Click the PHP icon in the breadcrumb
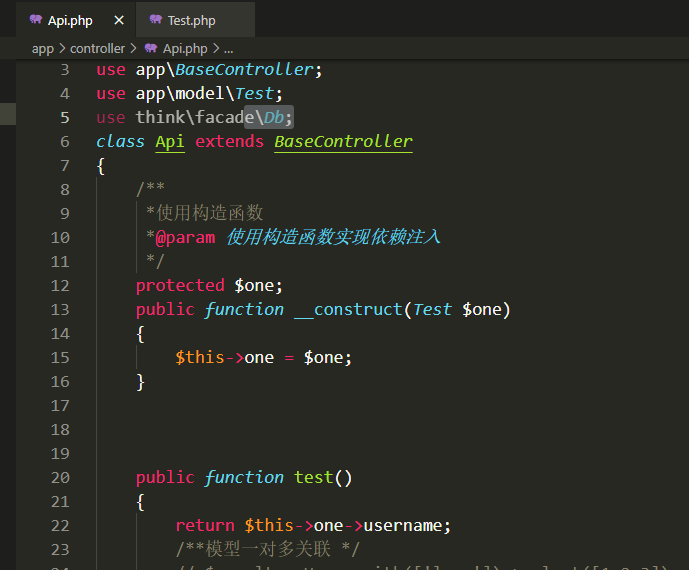 pyautogui.click(x=151, y=48)
